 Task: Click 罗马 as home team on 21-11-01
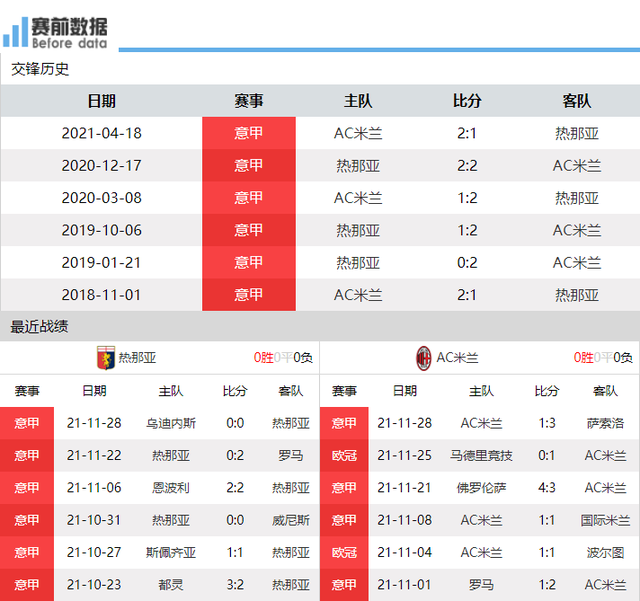click(x=481, y=585)
